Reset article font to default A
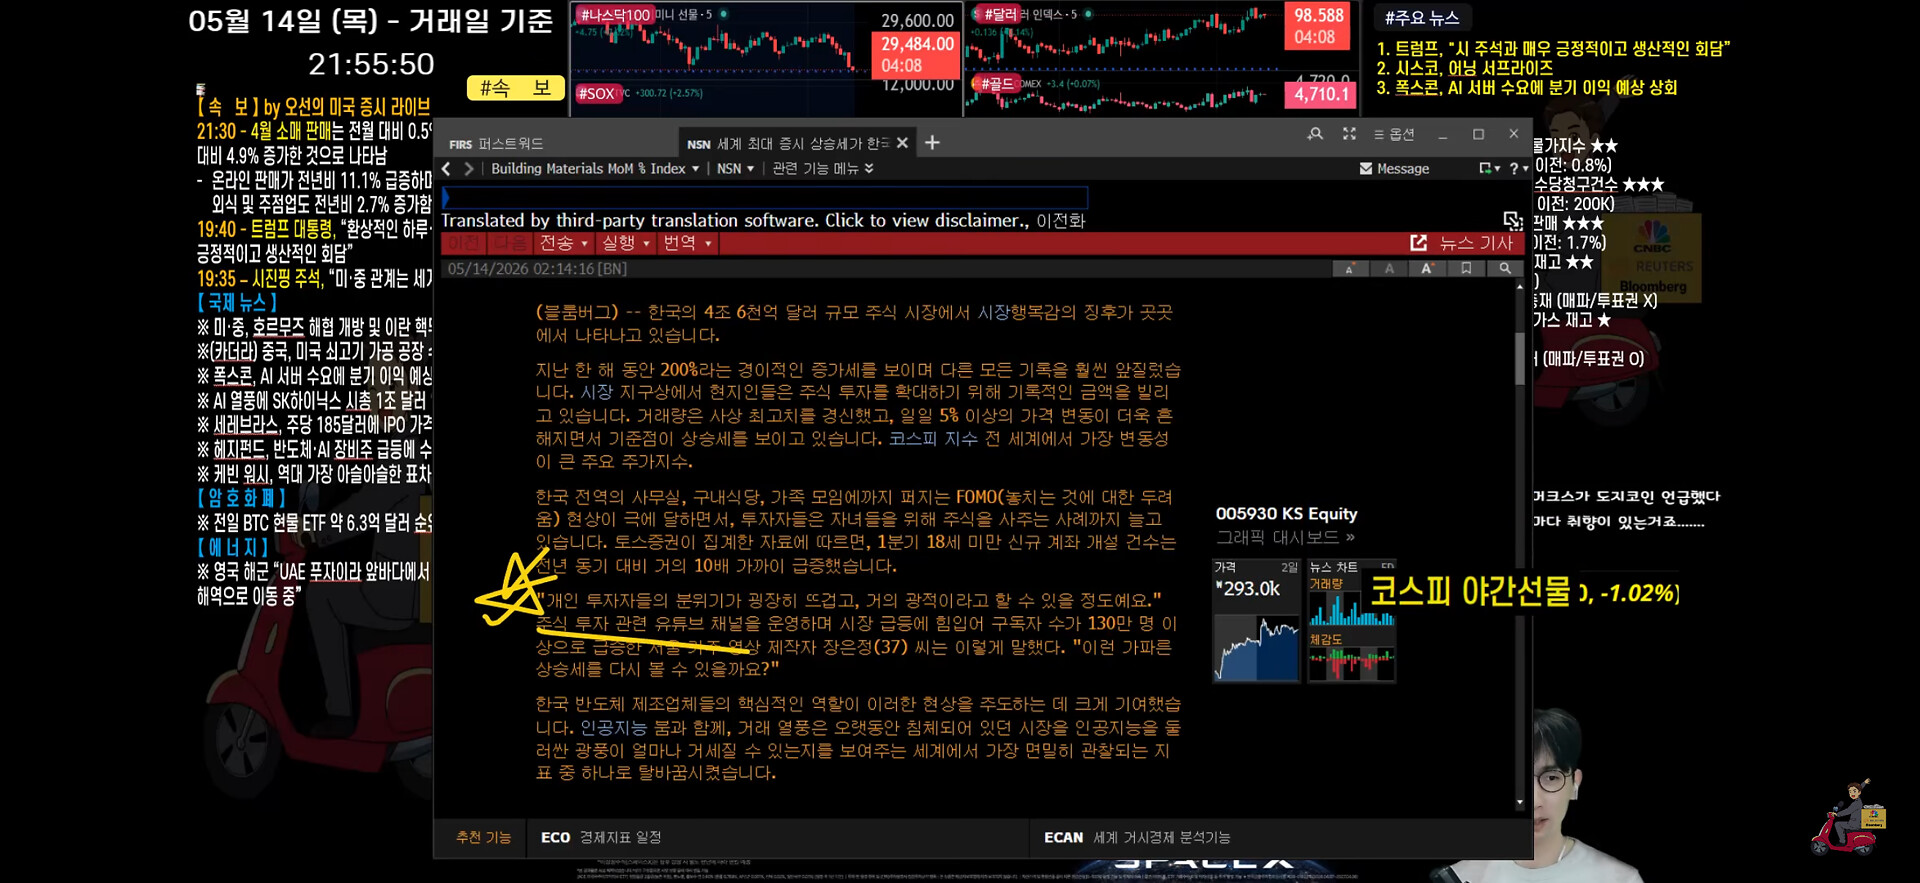The height and width of the screenshot is (883, 1920). (x=1389, y=269)
